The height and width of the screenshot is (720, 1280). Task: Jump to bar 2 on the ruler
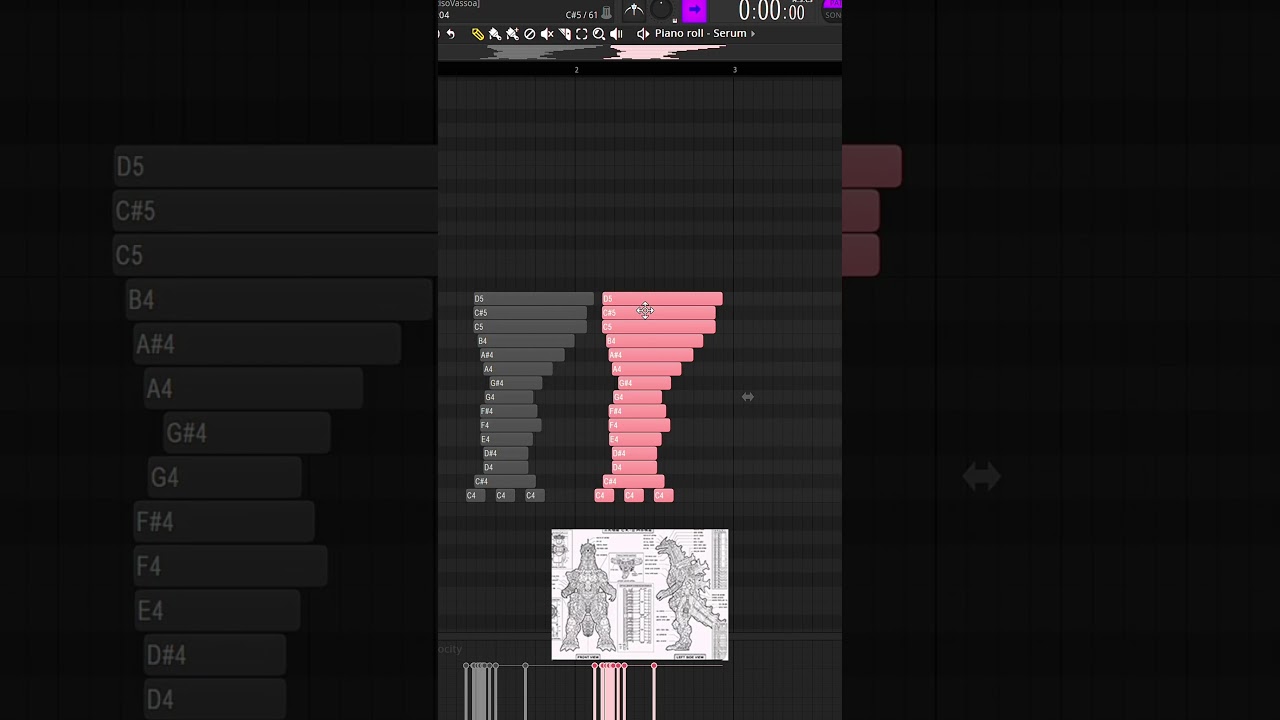576,70
